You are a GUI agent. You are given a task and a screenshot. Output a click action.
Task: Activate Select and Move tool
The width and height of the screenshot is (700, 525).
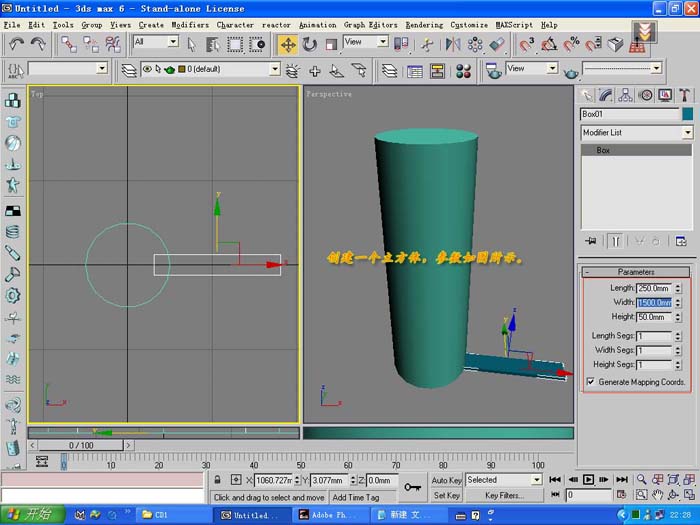(x=288, y=45)
